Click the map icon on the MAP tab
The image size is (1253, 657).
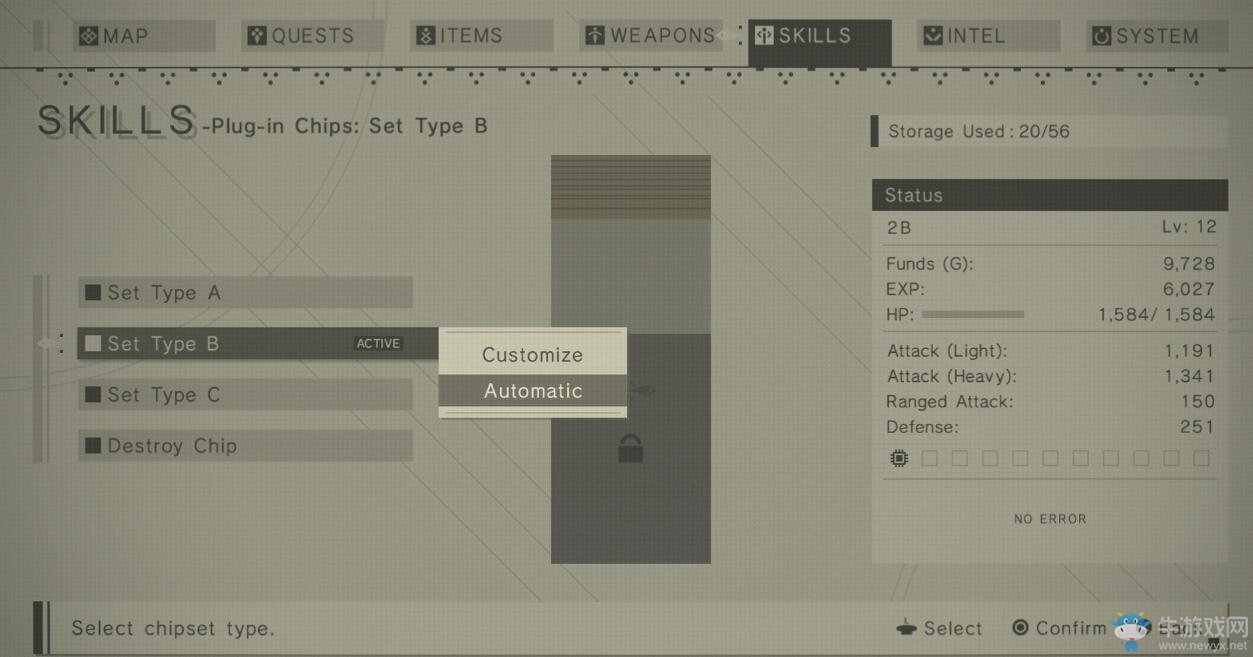click(89, 36)
